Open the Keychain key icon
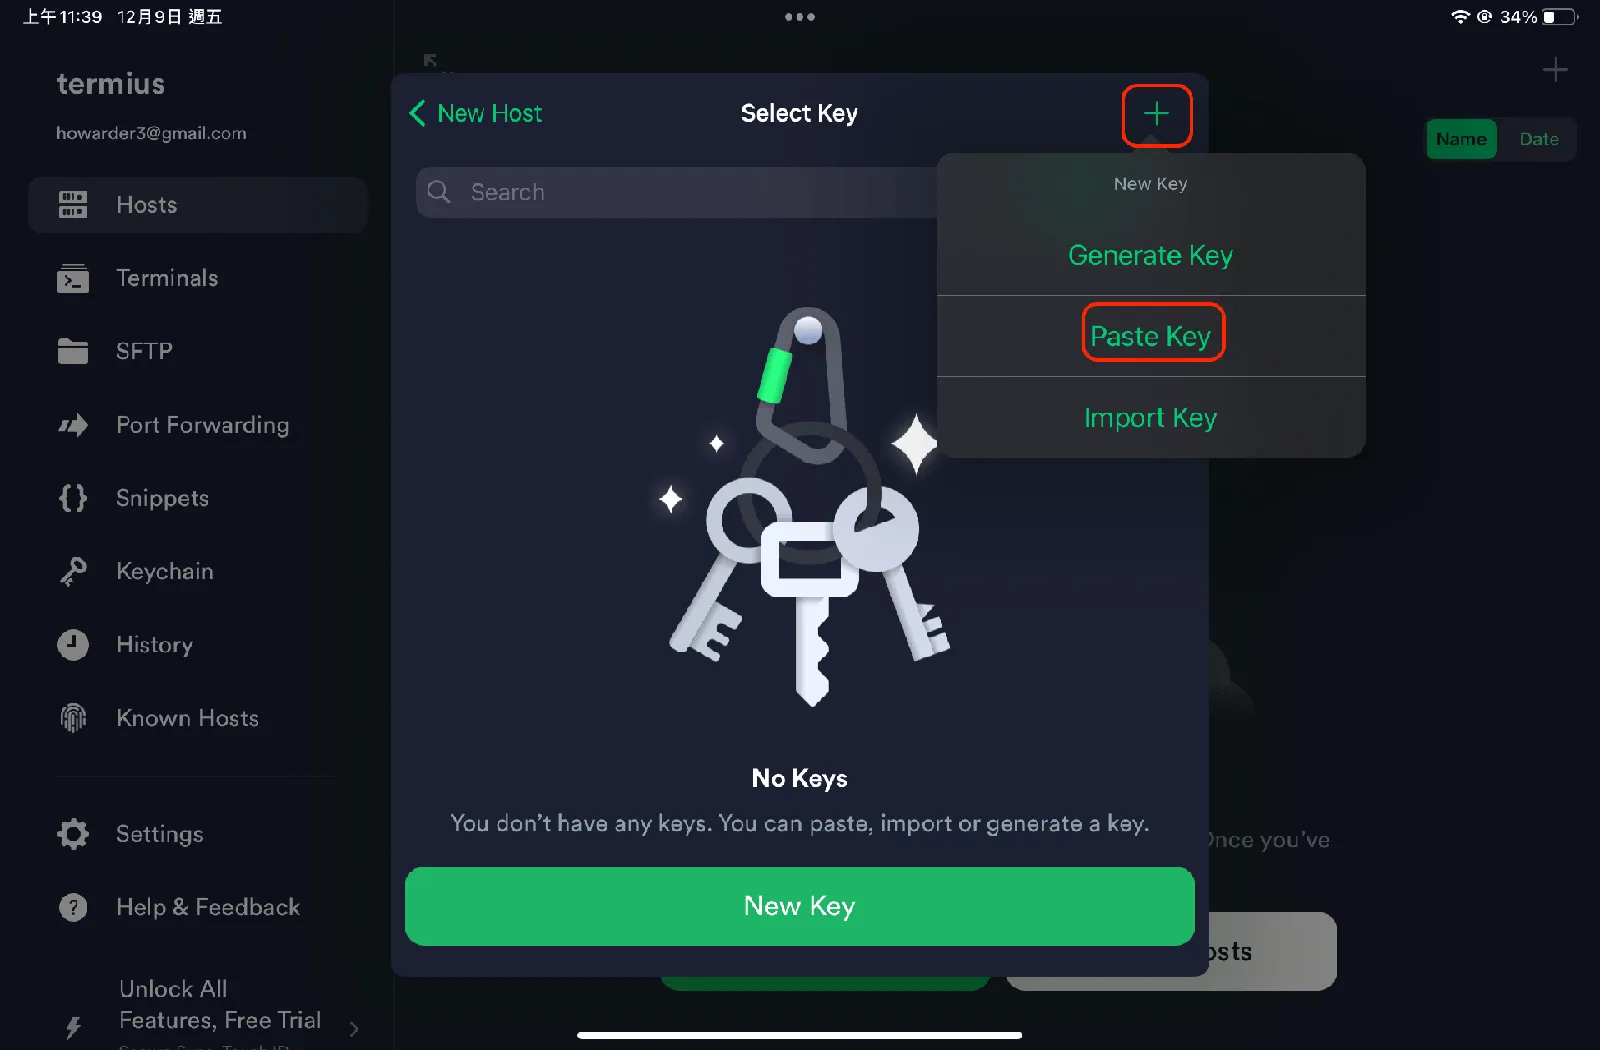The height and width of the screenshot is (1050, 1600). coord(73,571)
